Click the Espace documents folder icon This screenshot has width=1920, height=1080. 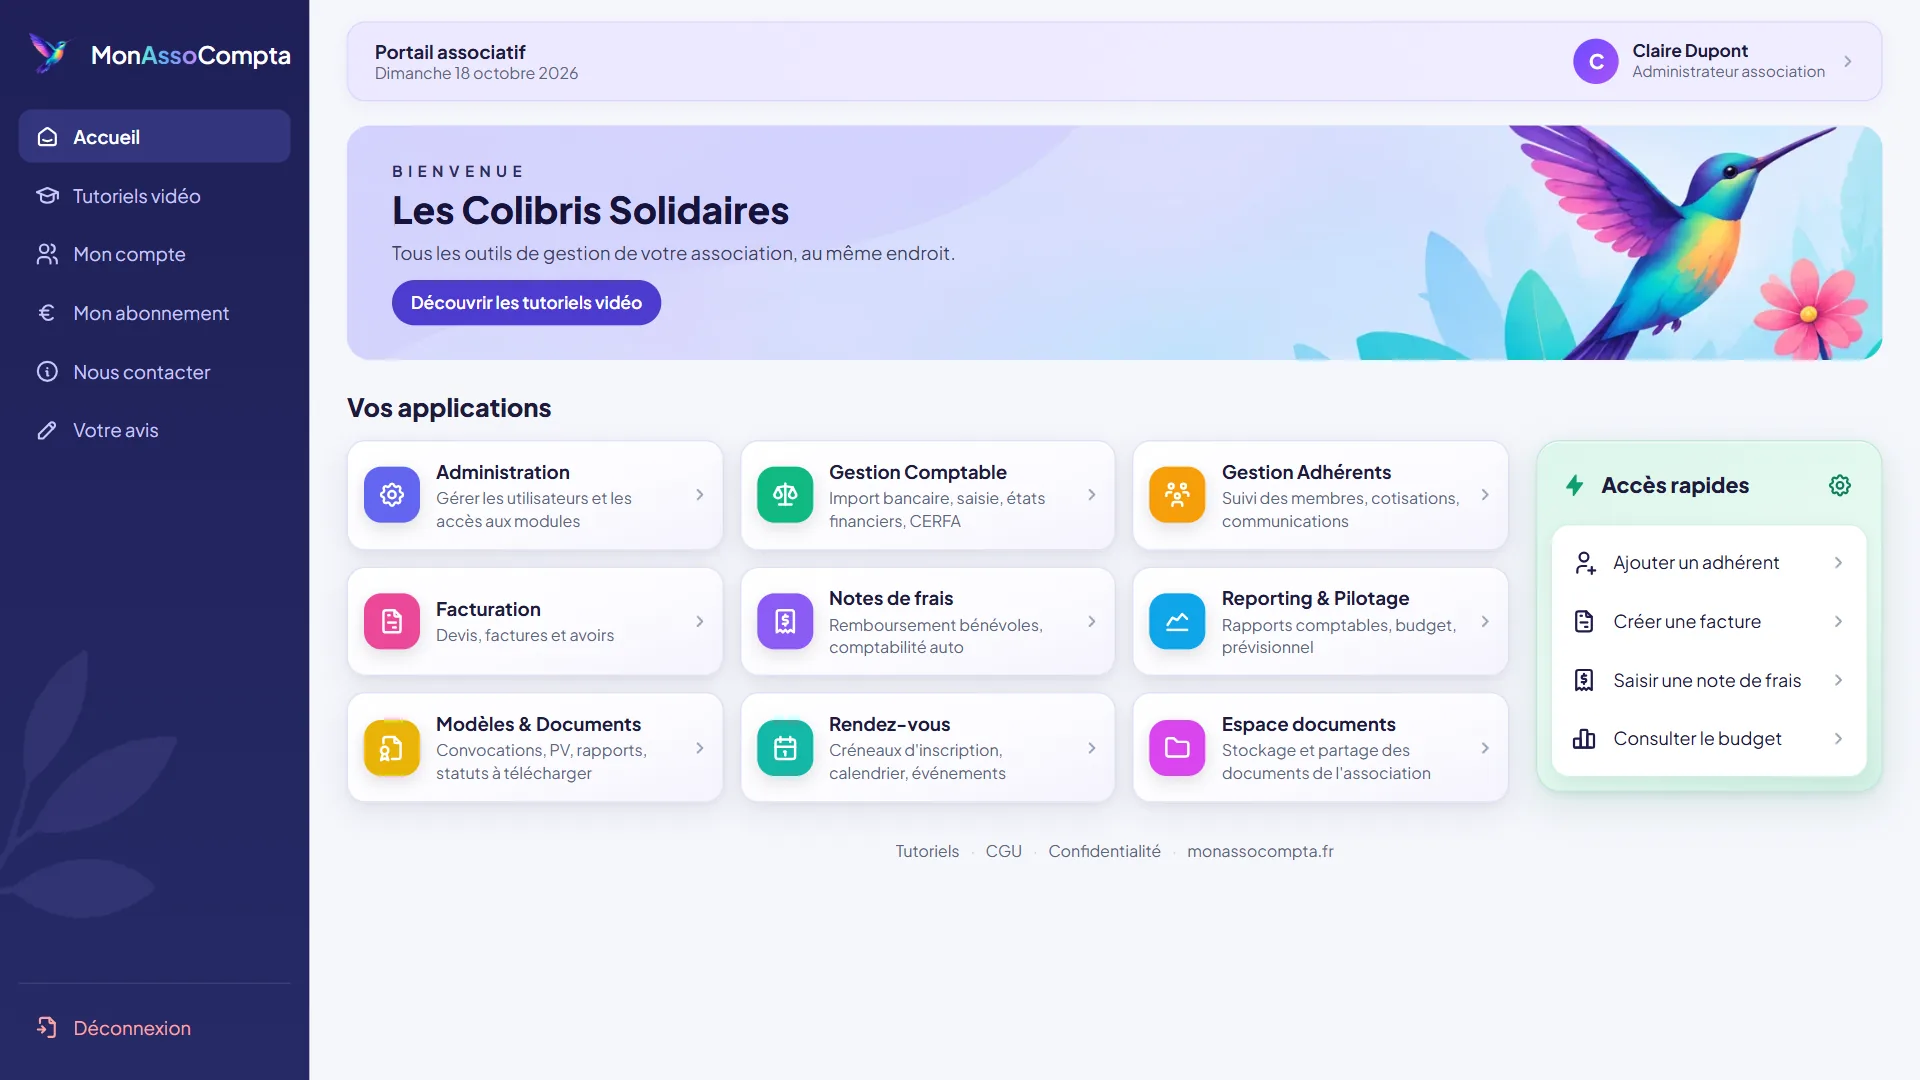pos(1177,748)
